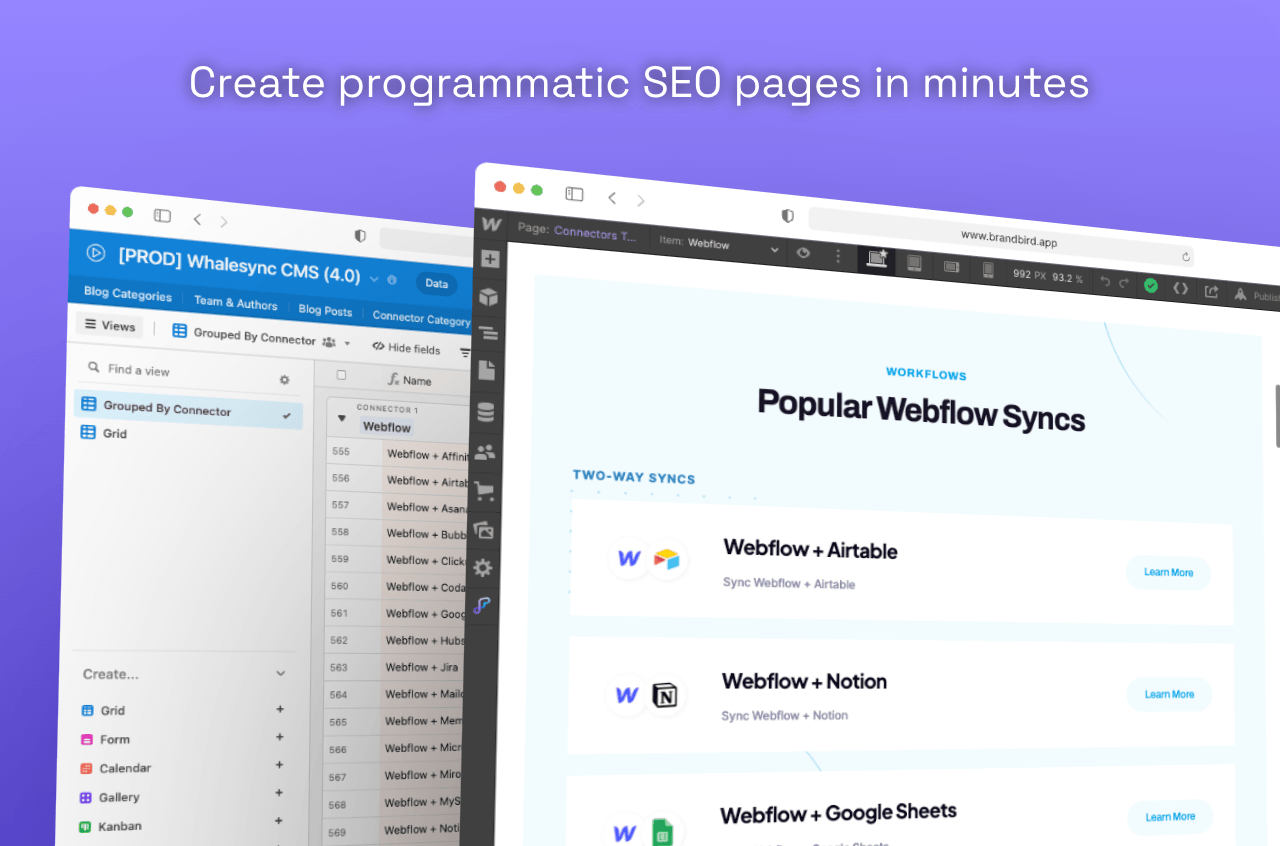The height and width of the screenshot is (846, 1280).
Task: Click Learn More for Webflow + Airtable
Action: 1168,572
